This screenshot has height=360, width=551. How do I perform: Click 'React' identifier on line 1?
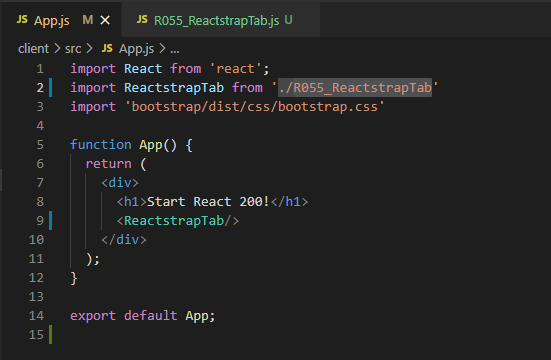[x=143, y=69]
